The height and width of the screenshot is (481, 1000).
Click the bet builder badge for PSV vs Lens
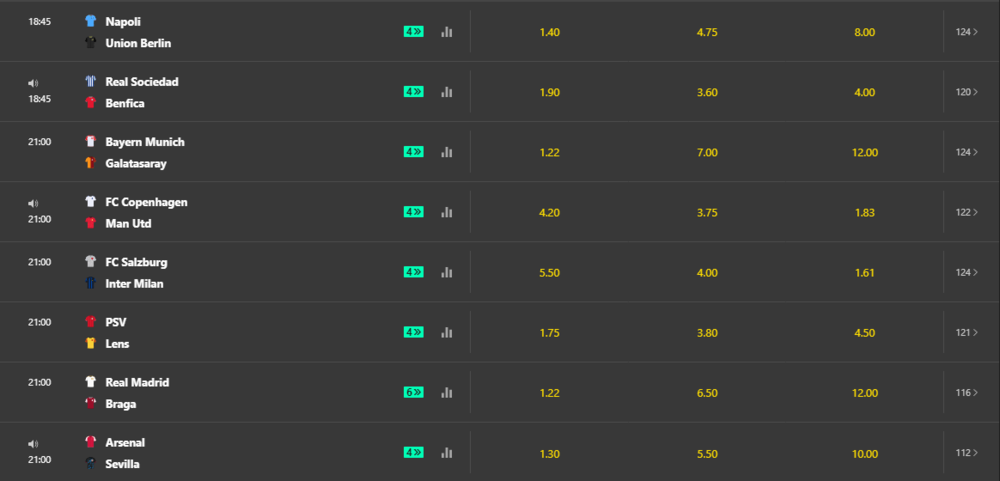[x=413, y=332]
